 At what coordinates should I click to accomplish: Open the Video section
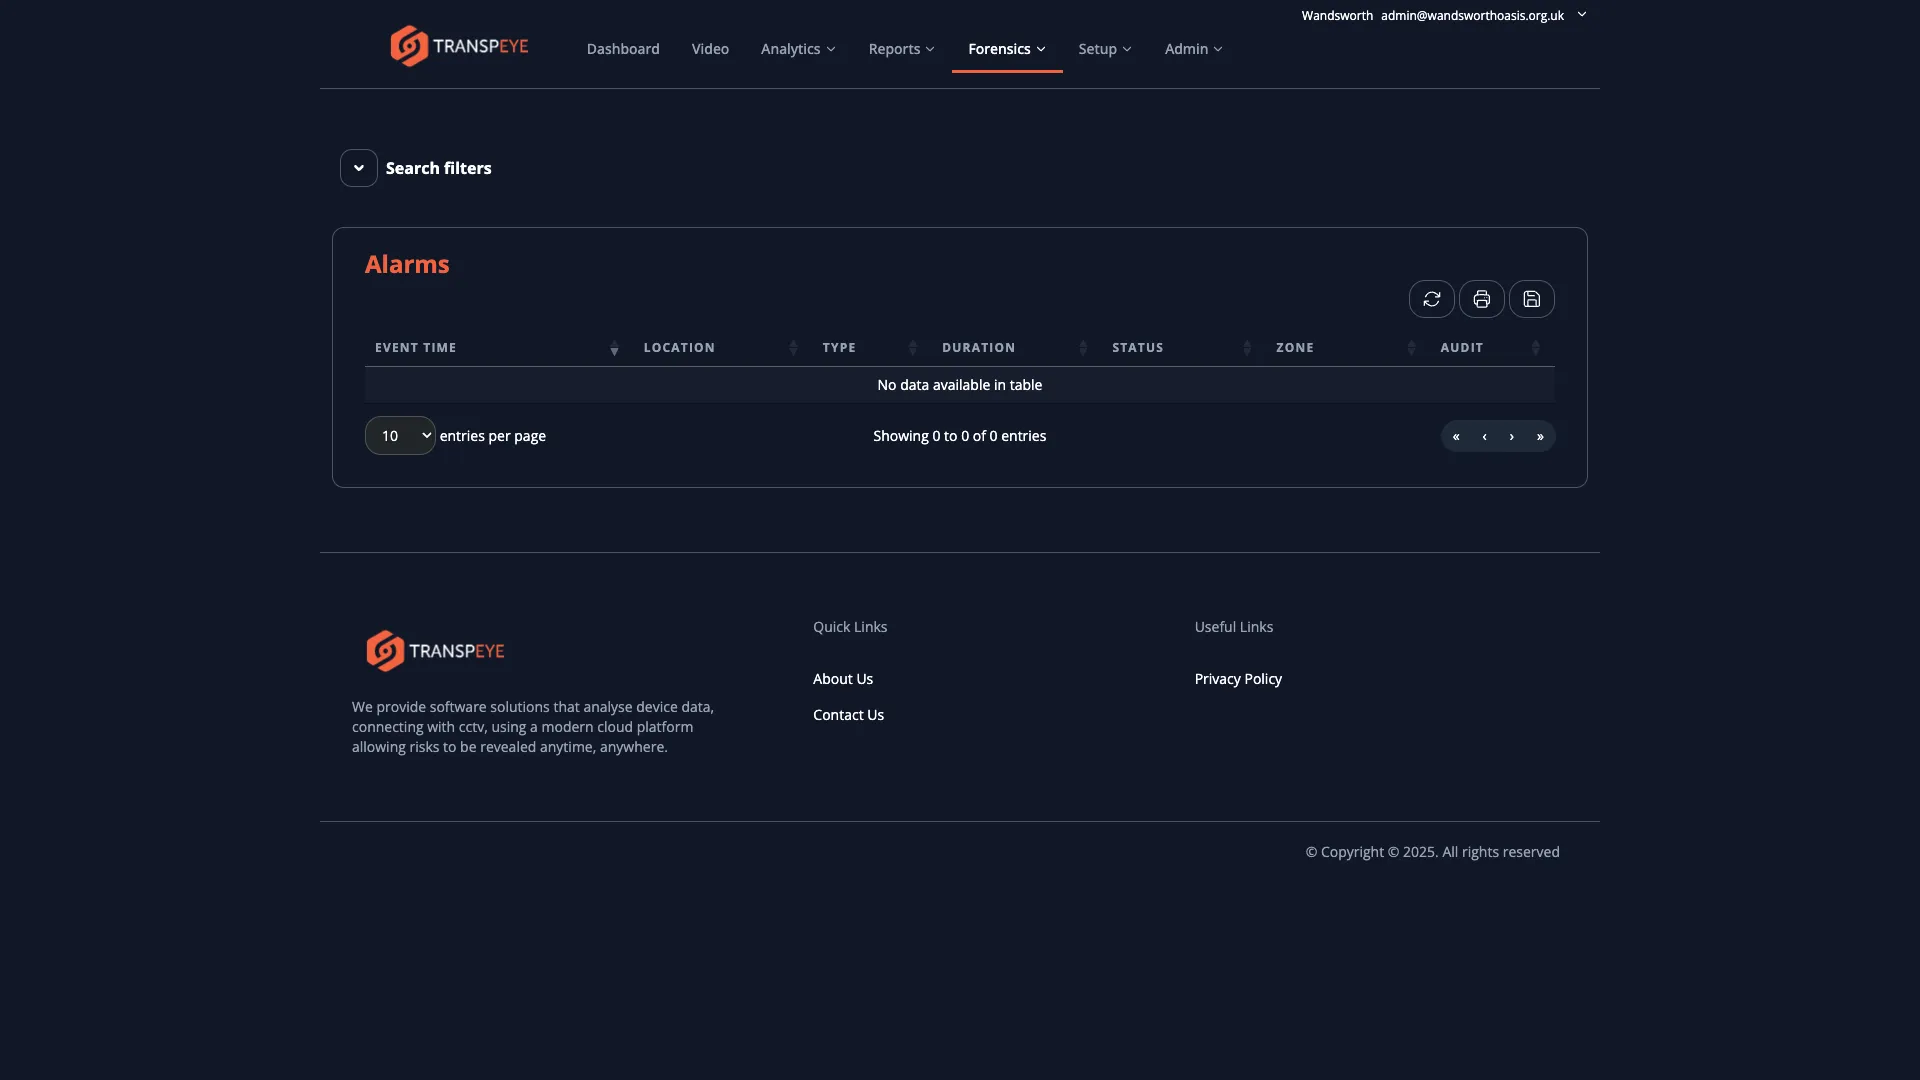click(709, 48)
